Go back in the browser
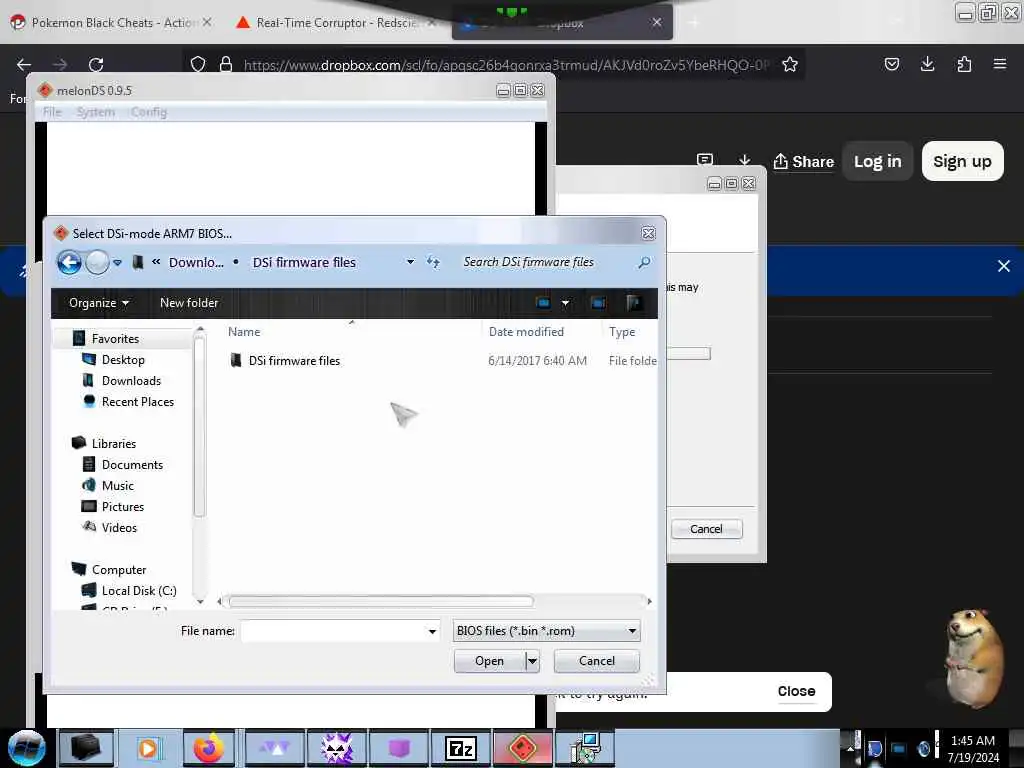Viewport: 1024px width, 768px height. click(24, 64)
